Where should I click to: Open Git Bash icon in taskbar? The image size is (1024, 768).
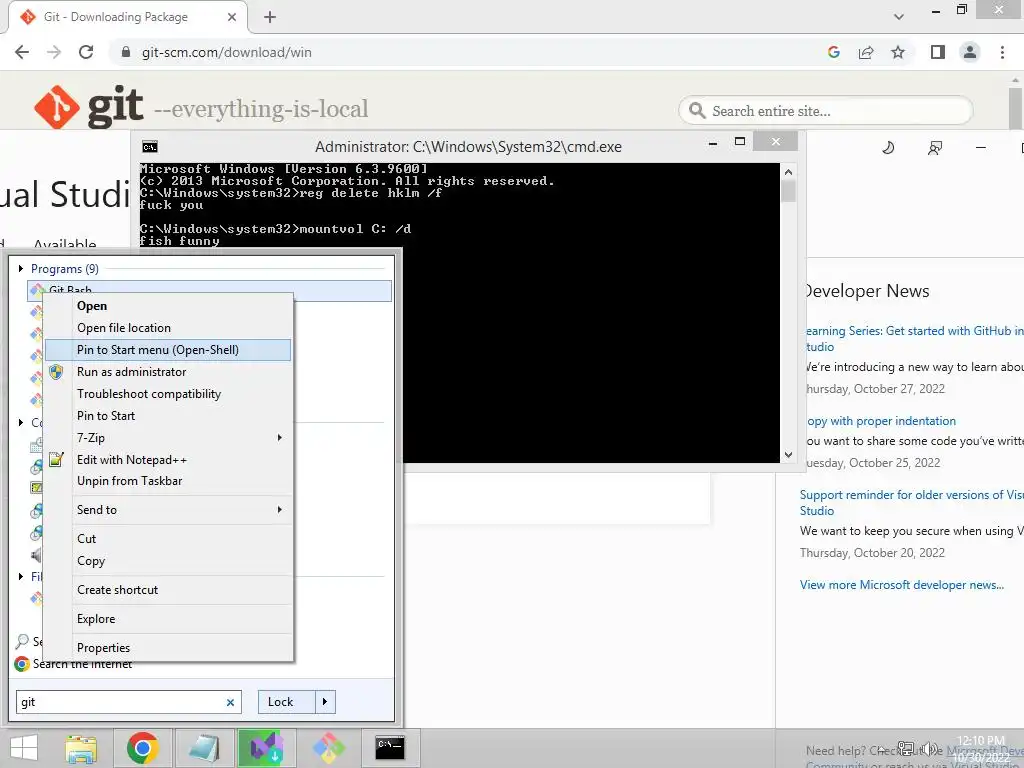click(328, 748)
